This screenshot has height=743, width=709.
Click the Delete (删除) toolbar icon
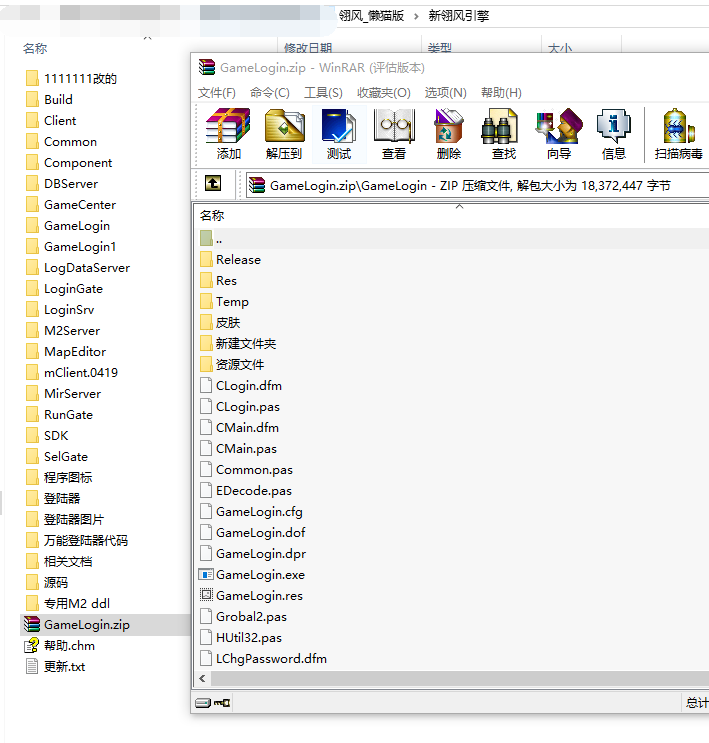pos(449,134)
